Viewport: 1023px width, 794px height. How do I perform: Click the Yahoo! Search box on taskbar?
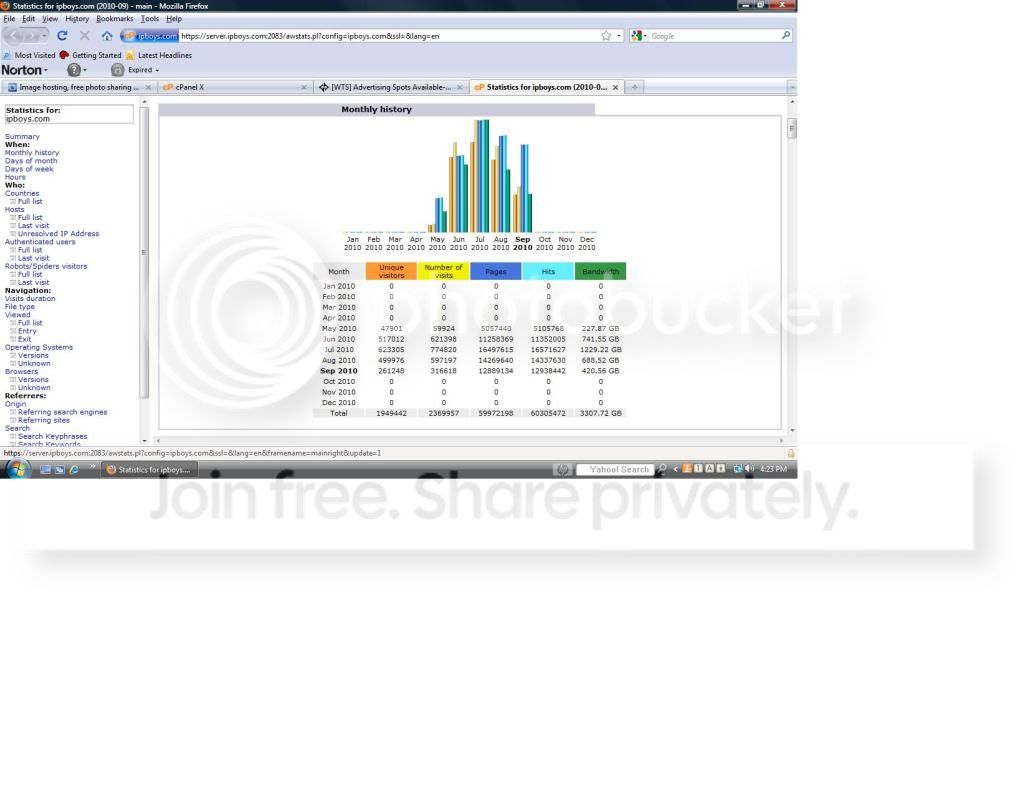616,469
